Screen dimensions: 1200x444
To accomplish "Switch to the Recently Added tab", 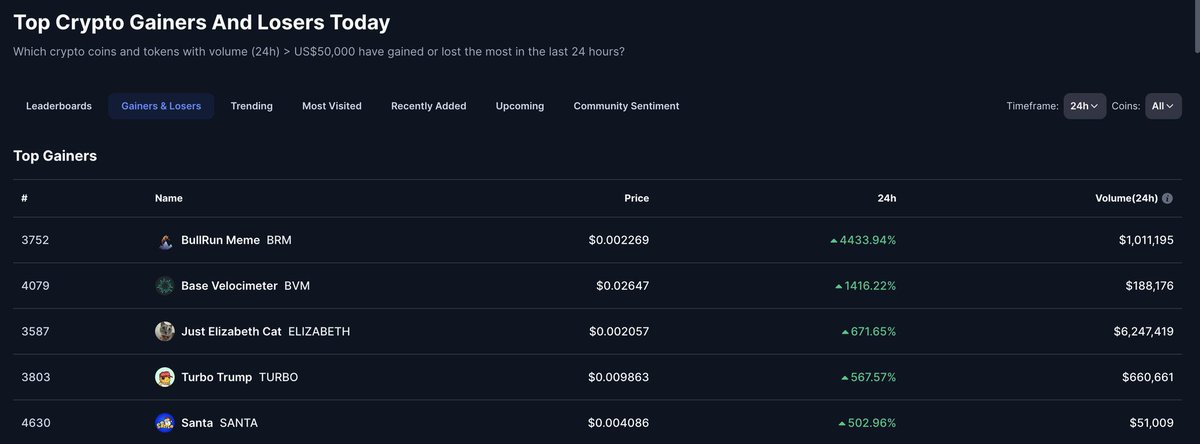I will click(428, 106).
